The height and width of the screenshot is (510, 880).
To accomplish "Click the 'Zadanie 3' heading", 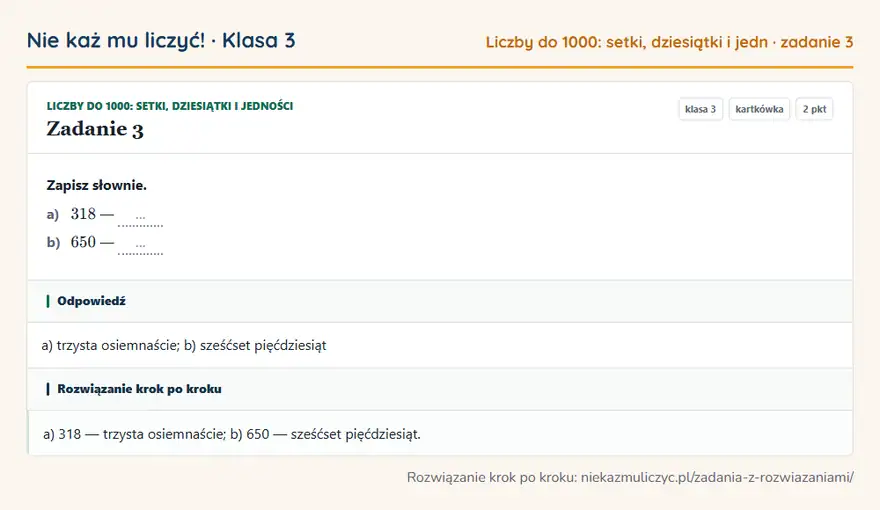I will click(x=95, y=129).
